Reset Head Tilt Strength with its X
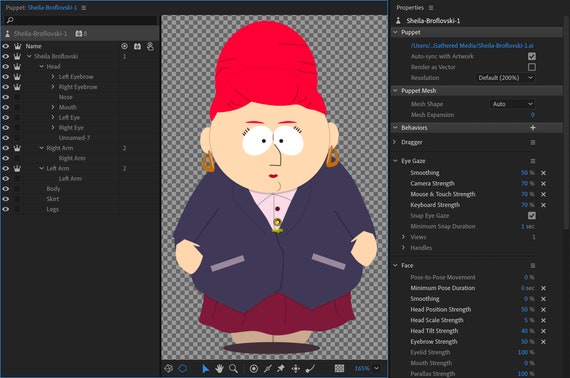This screenshot has height=378, width=570. point(543,331)
